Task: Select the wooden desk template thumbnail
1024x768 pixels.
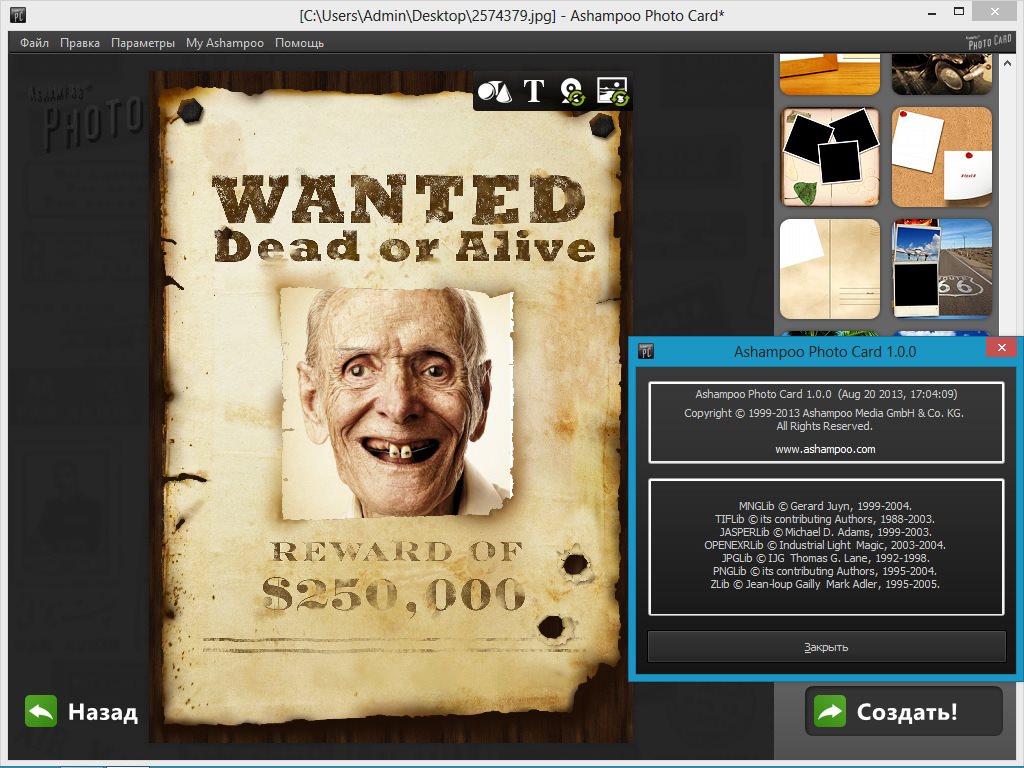Action: 830,74
